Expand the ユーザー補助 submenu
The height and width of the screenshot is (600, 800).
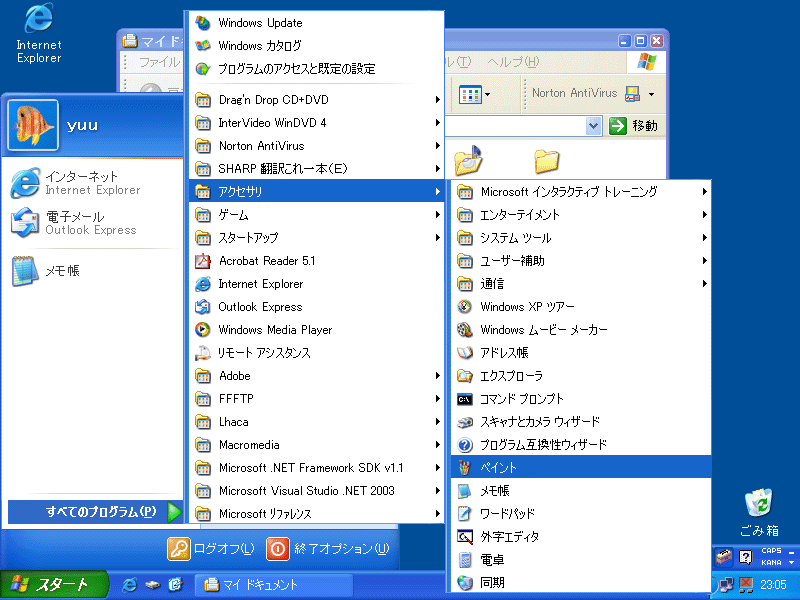[581, 261]
